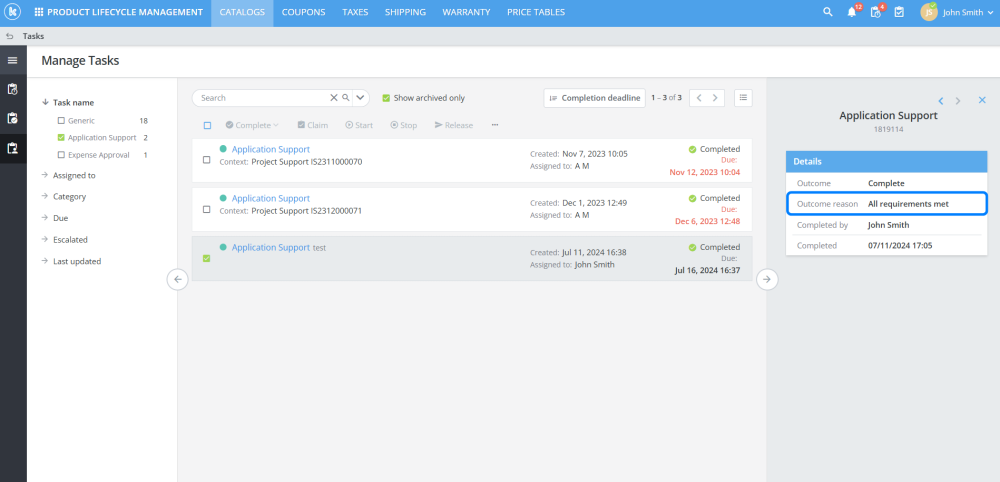Click the green status dot of the test task
Image resolution: width=1000 pixels, height=482 pixels.
click(223, 247)
